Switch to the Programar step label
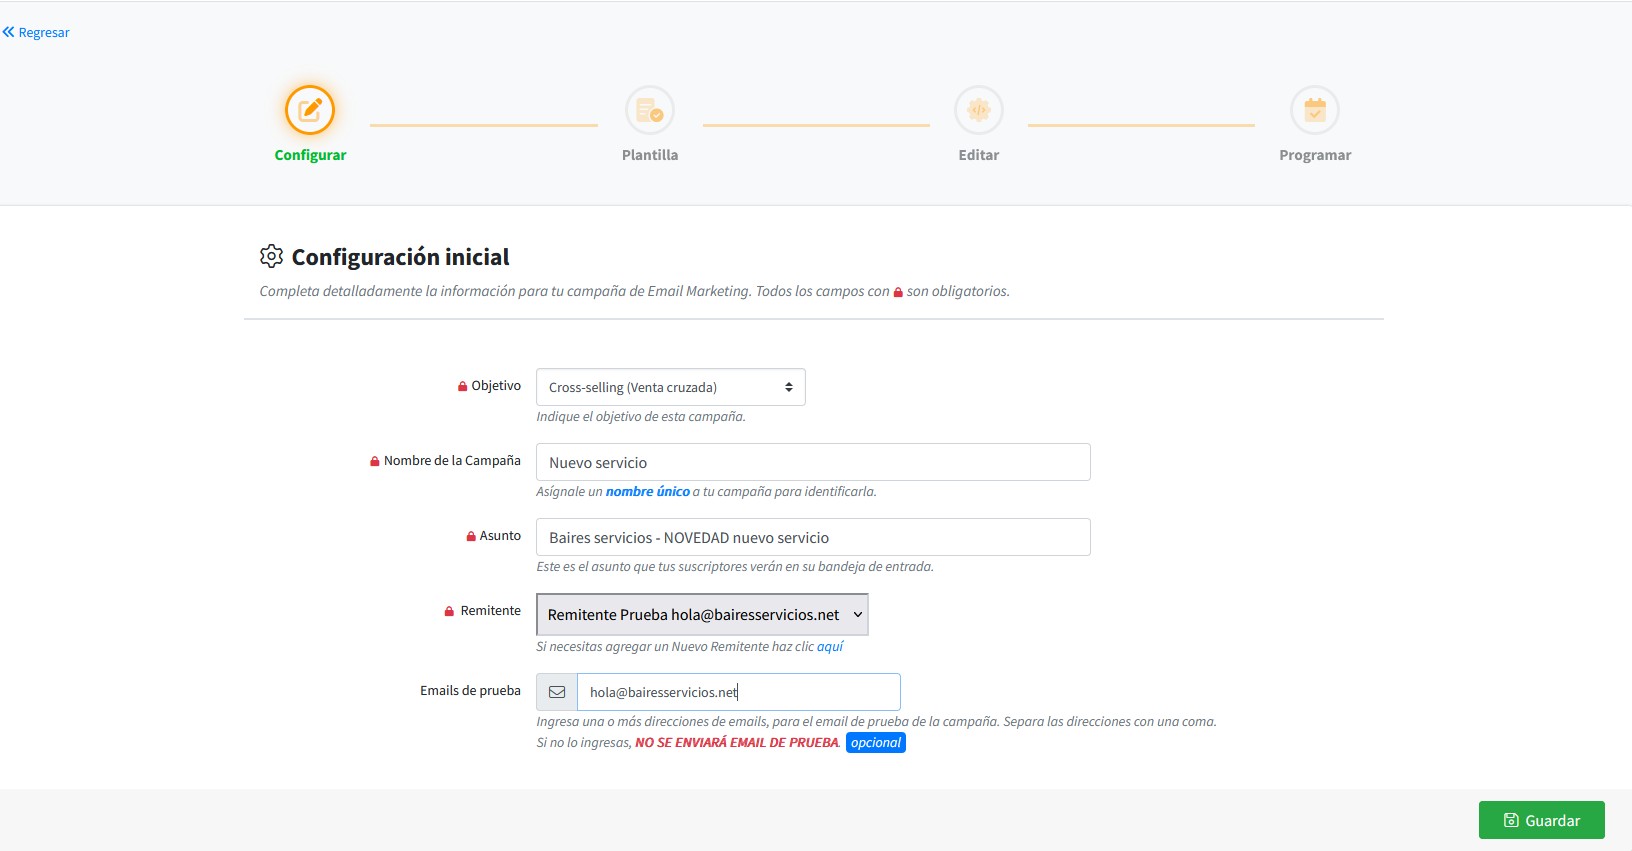 (x=1315, y=155)
